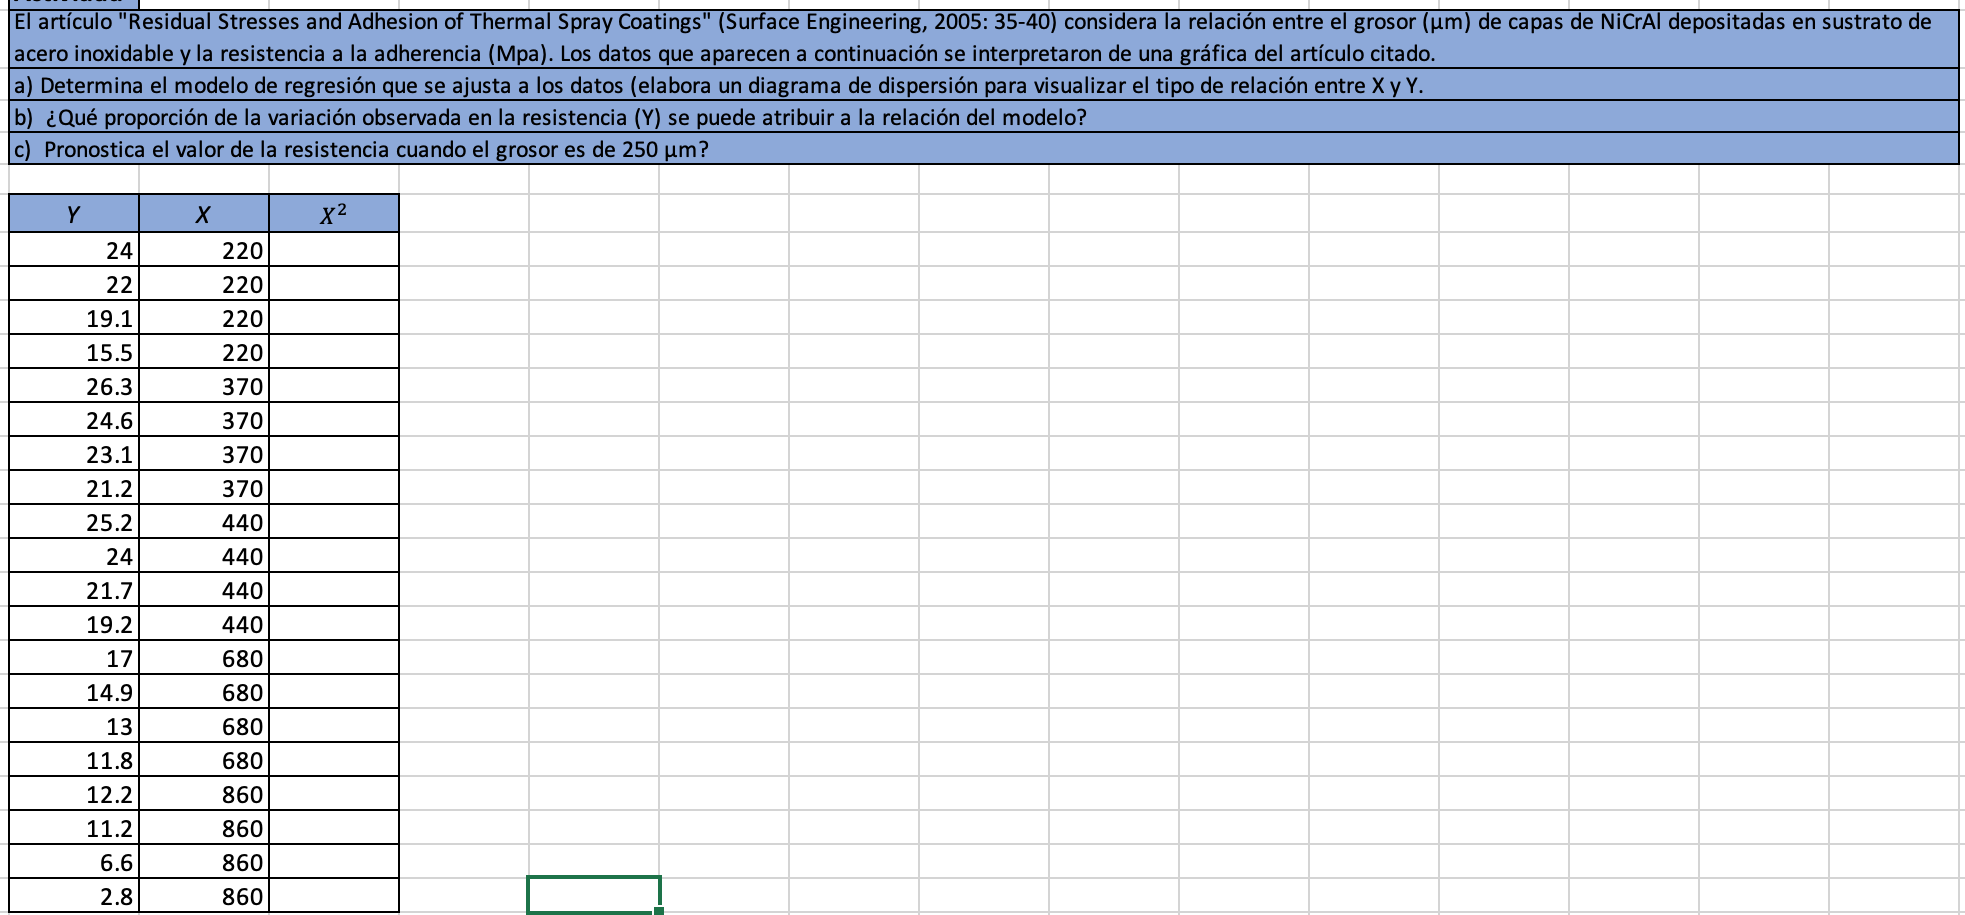This screenshot has height=915, width=1965.
Task: Select the Y cell containing 25.2
Action: (74, 522)
